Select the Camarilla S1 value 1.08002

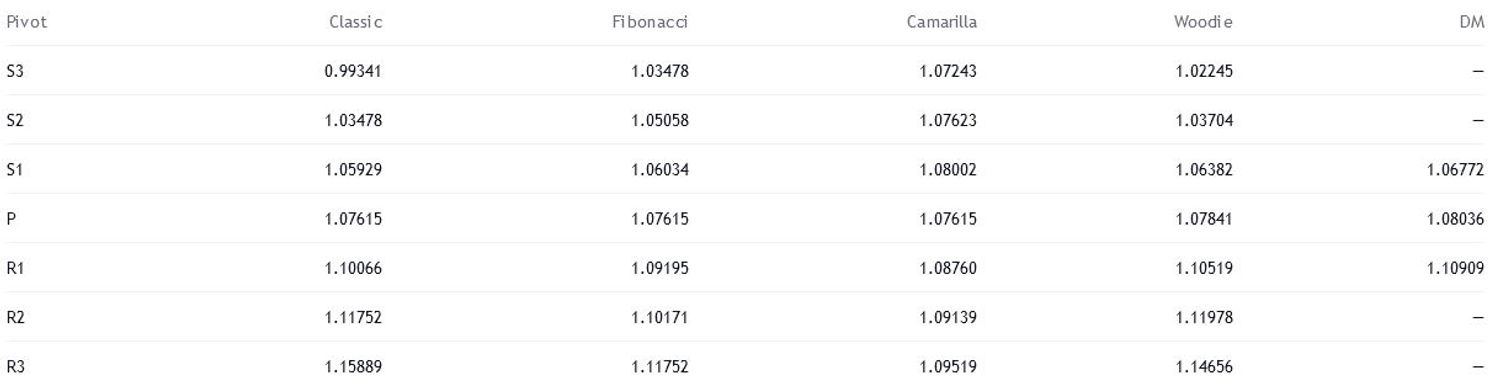[949, 169]
